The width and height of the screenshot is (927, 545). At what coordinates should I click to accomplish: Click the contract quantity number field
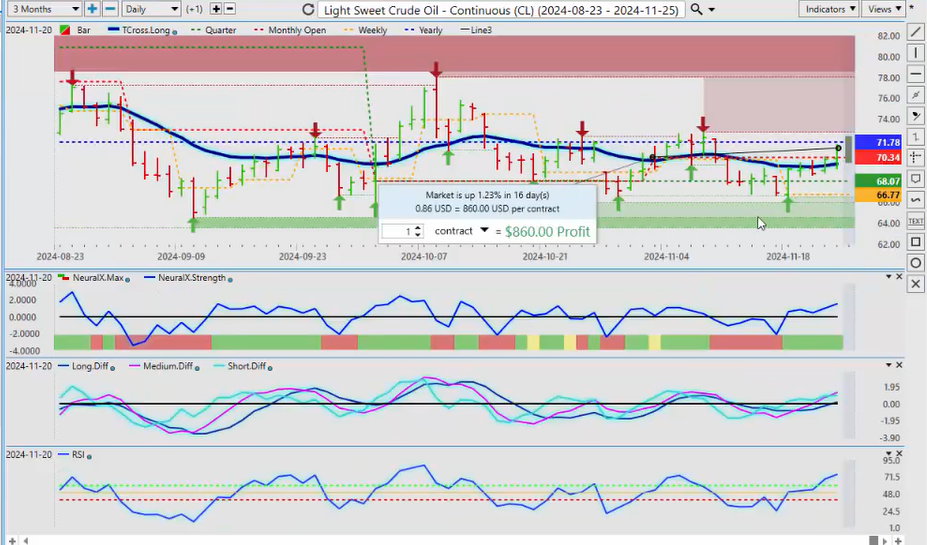point(397,231)
